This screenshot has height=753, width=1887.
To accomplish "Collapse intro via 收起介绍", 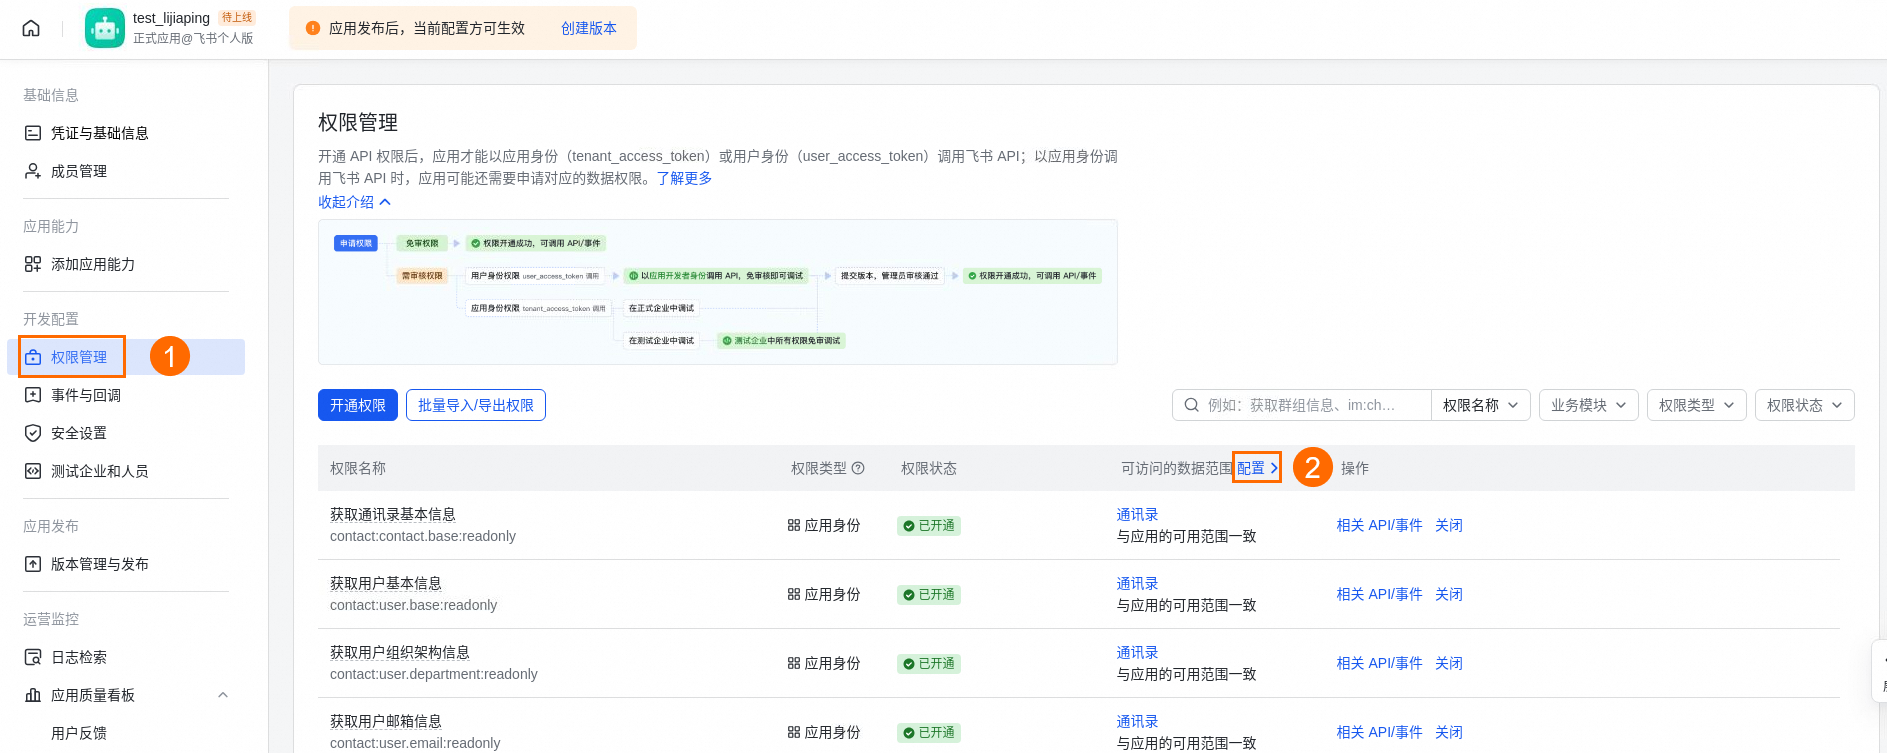I will pos(354,201).
